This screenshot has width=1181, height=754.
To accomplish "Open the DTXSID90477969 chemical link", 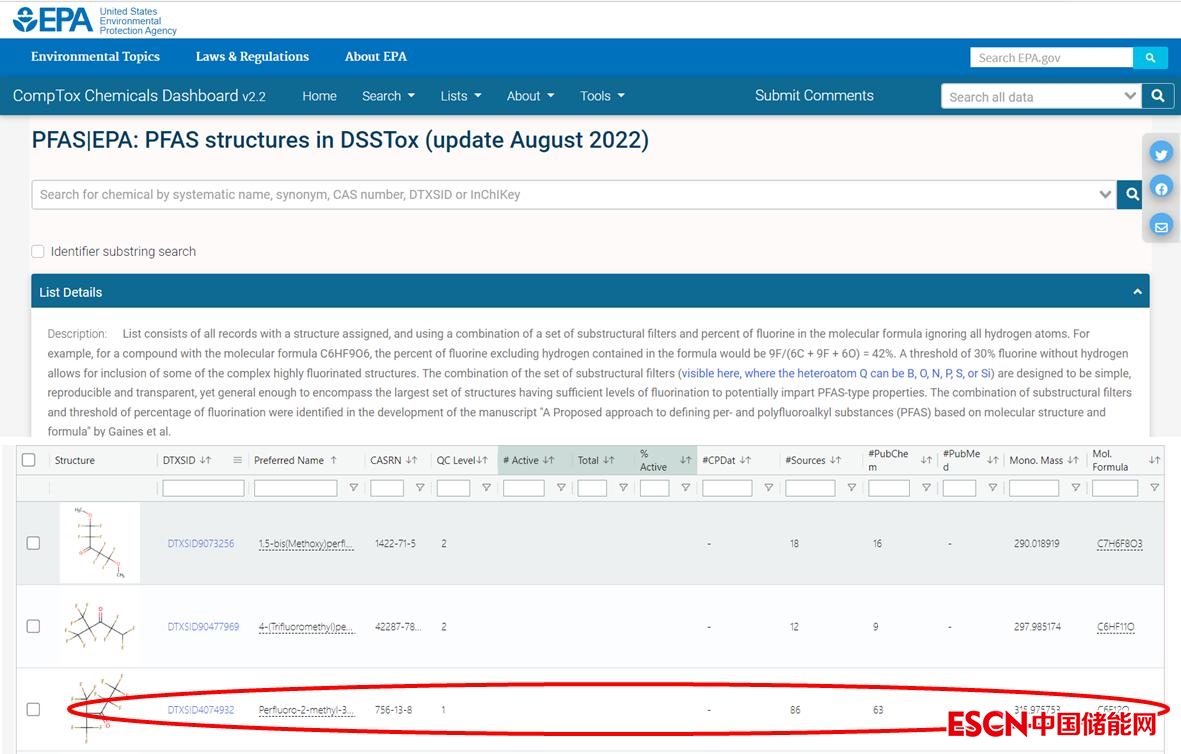I will pyautogui.click(x=203, y=627).
